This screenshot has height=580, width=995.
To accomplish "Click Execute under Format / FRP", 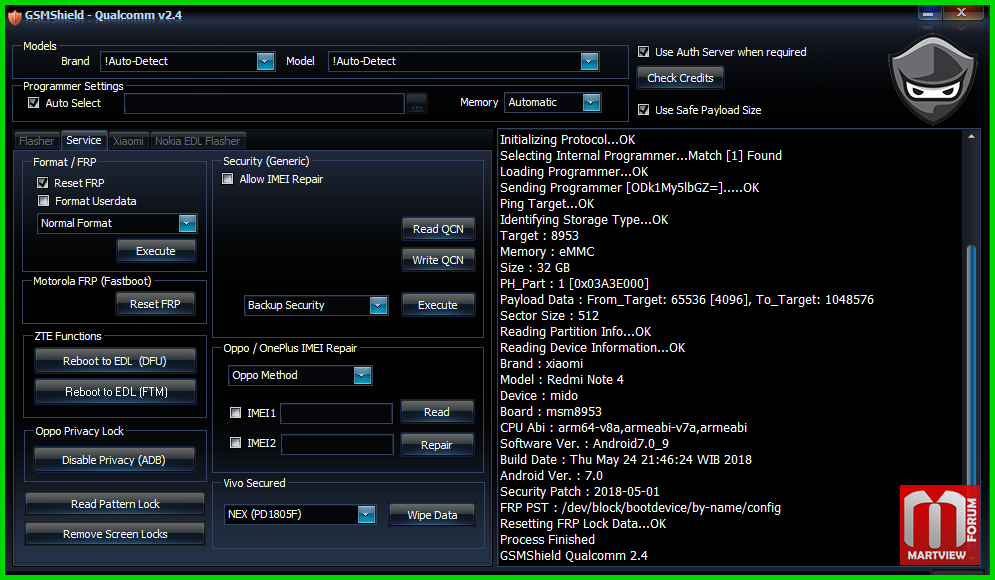I will pyautogui.click(x=156, y=251).
